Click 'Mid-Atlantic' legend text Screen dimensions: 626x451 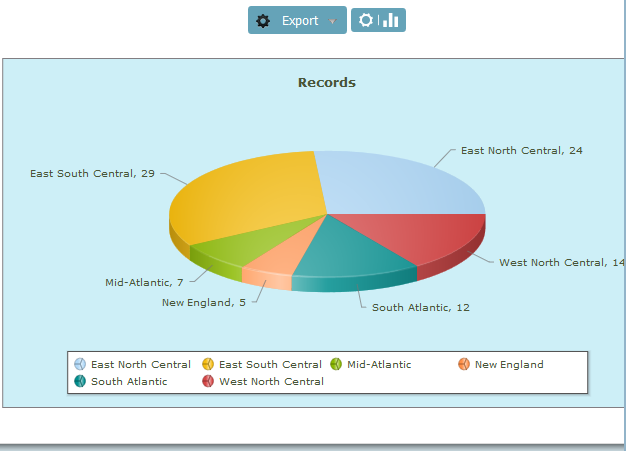pos(379,364)
